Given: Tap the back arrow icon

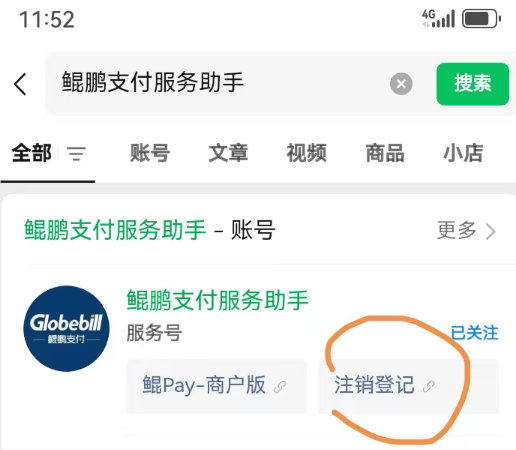Looking at the screenshot, I should point(21,84).
